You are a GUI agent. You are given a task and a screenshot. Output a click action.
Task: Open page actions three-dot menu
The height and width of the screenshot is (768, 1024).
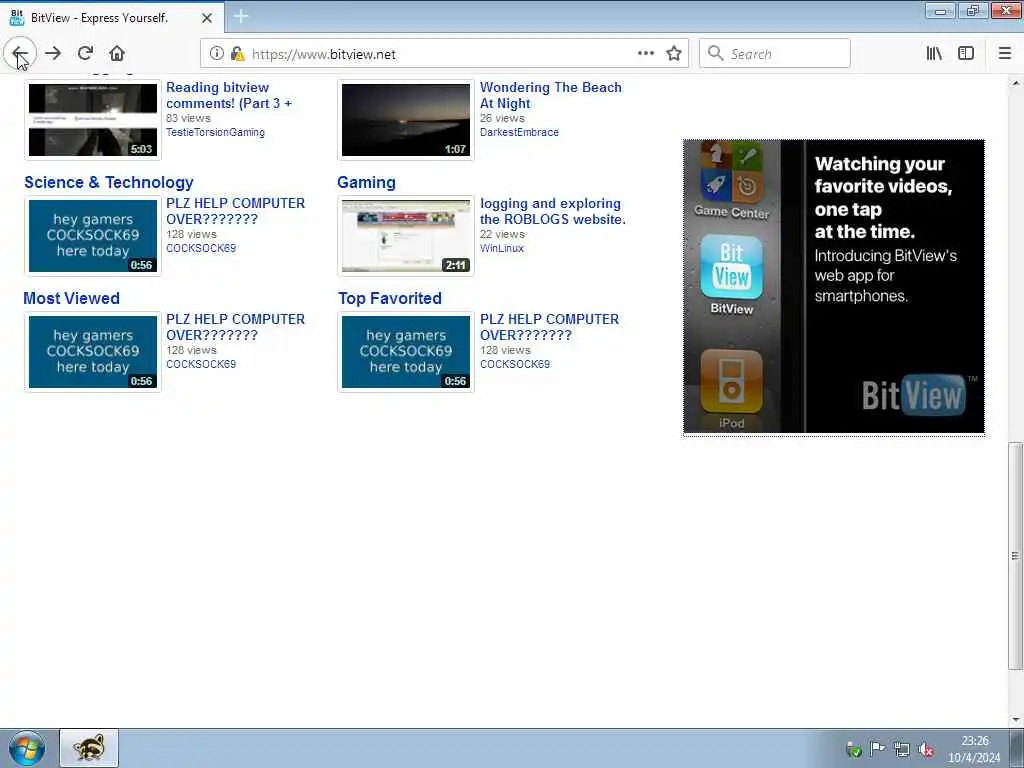pyautogui.click(x=645, y=54)
